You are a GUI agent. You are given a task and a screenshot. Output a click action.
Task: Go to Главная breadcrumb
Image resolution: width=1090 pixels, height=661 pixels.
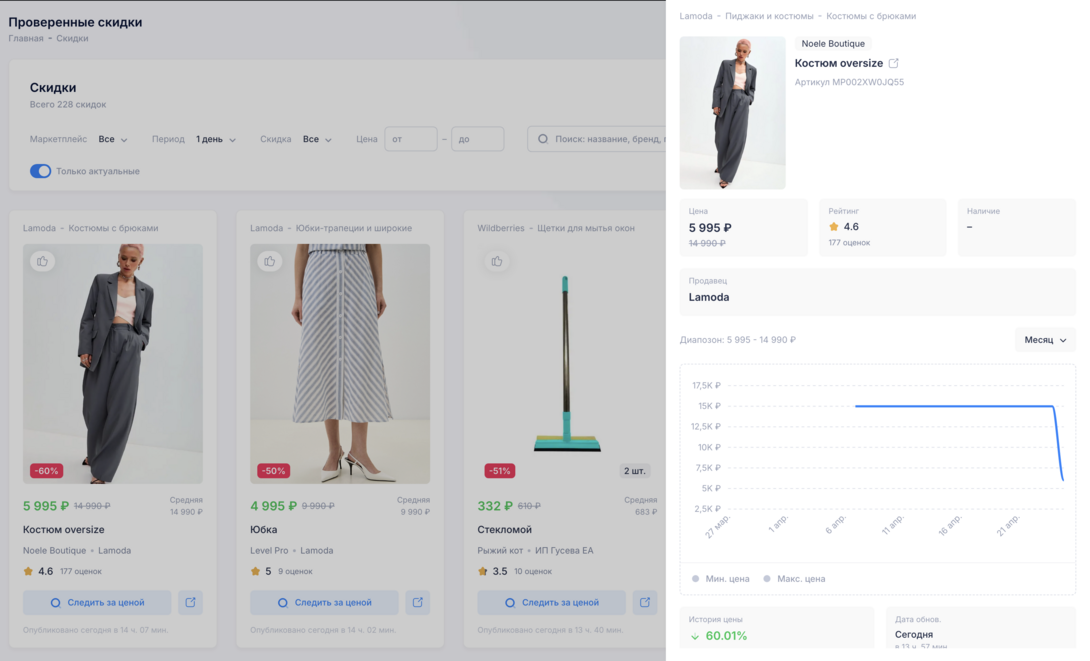pyautogui.click(x=26, y=38)
